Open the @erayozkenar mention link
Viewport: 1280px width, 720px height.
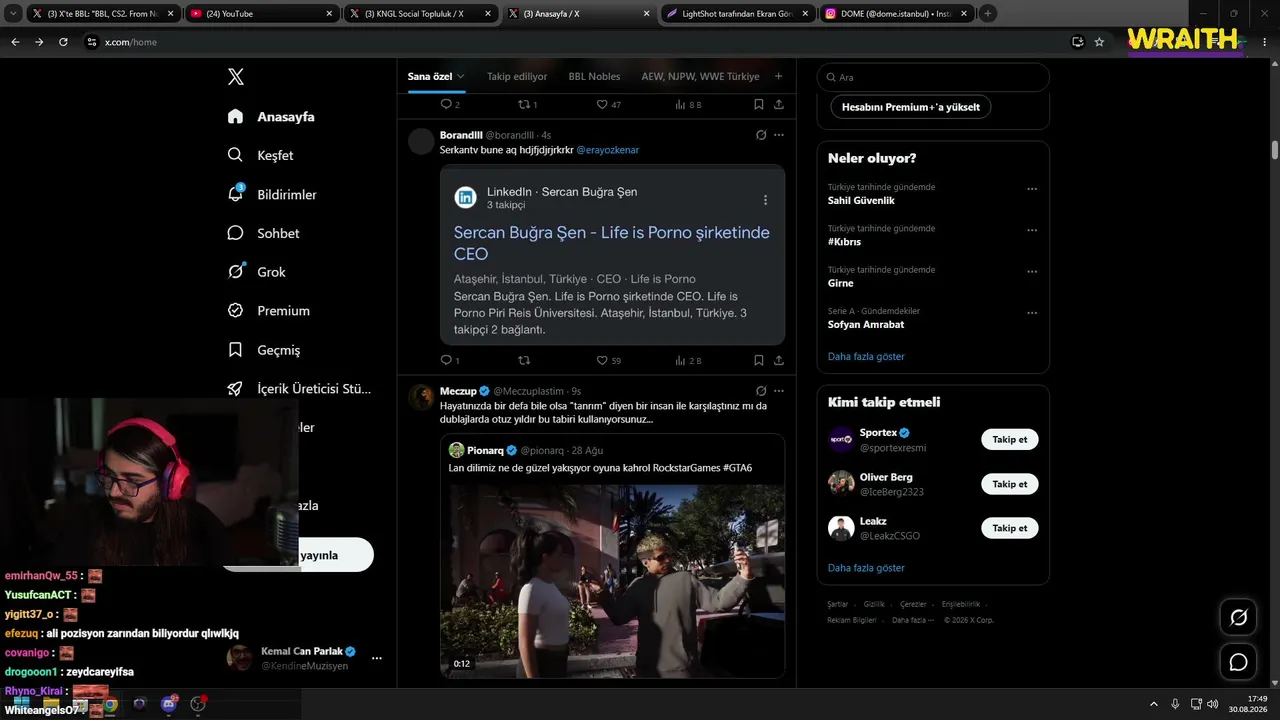pos(607,150)
